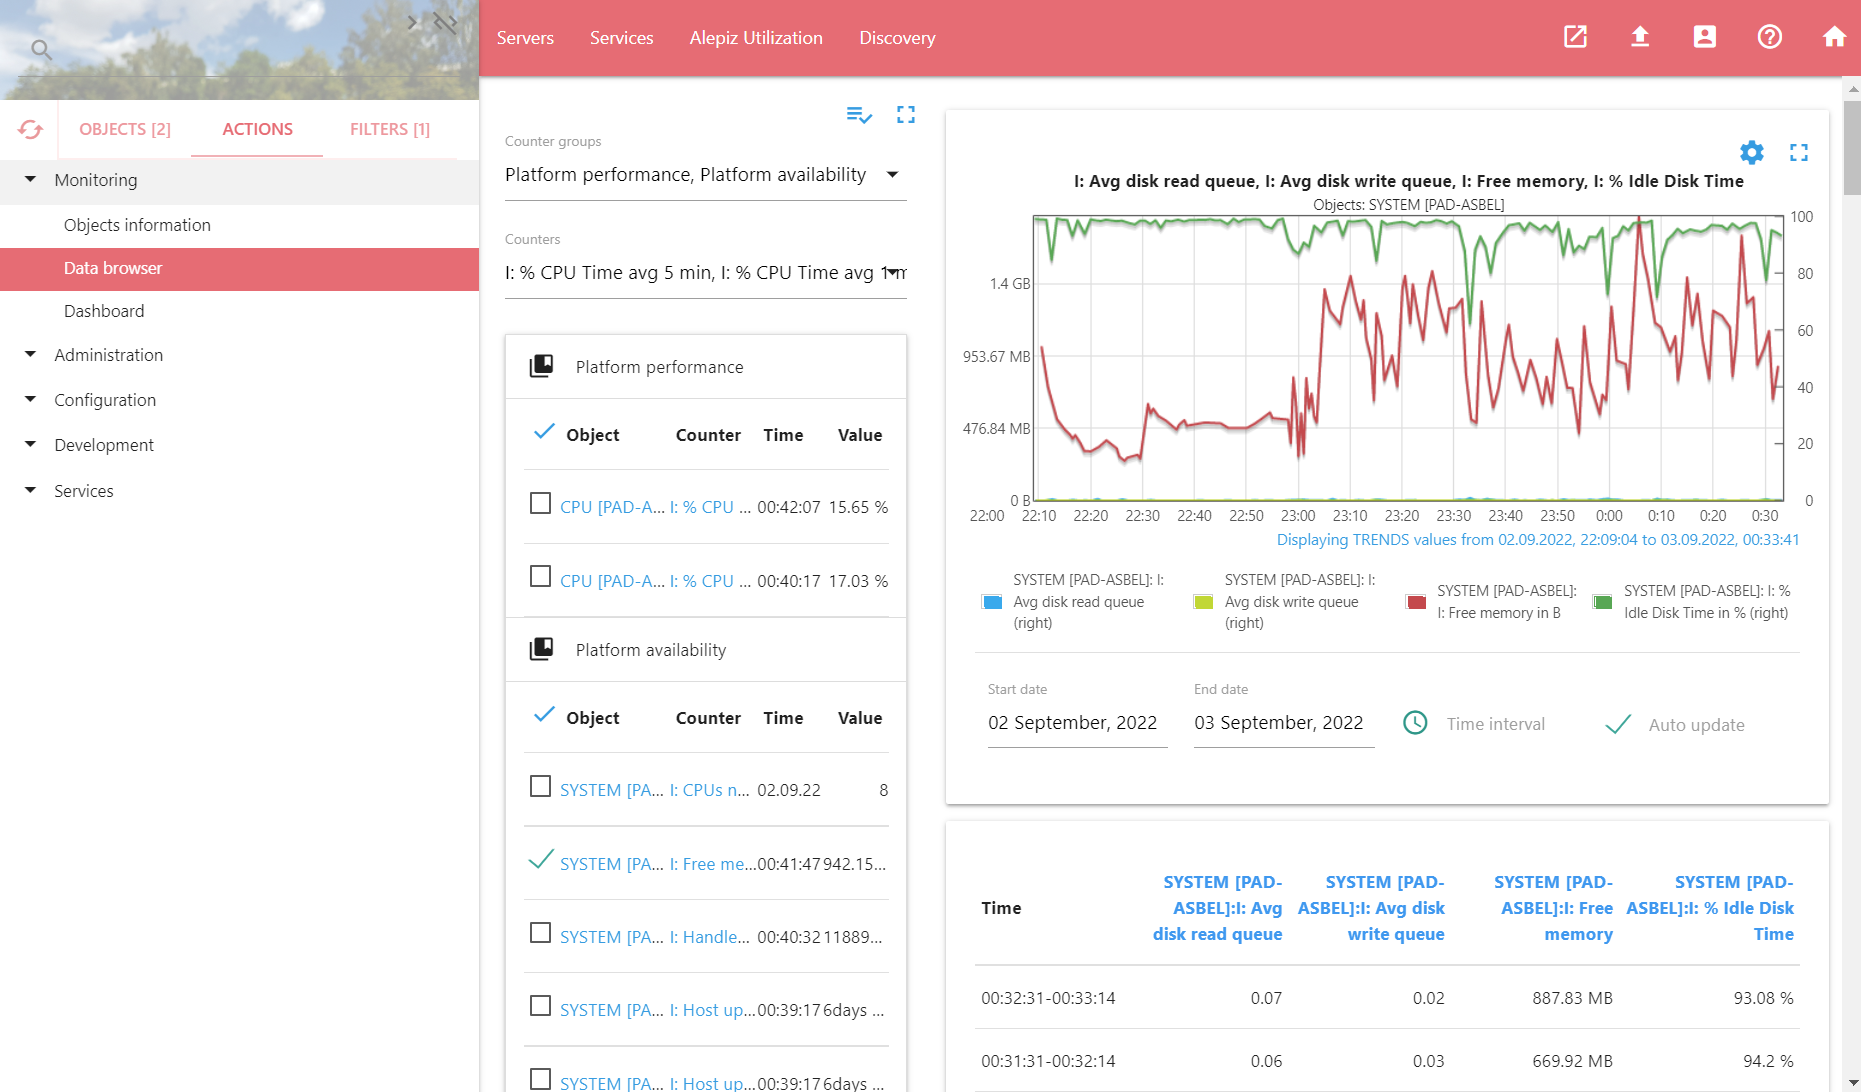This screenshot has height=1092, width=1861.
Task: Open graph settings gear icon
Action: (1751, 152)
